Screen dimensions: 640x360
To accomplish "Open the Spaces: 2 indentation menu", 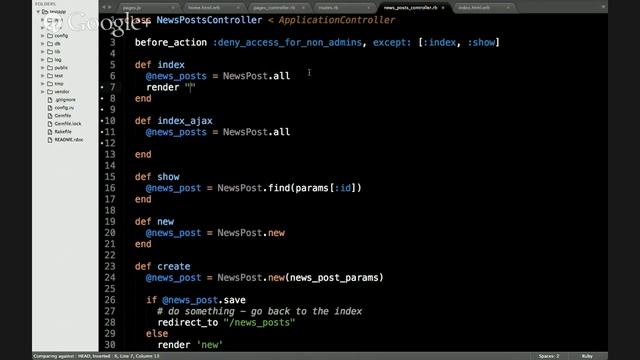I will pos(549,356).
